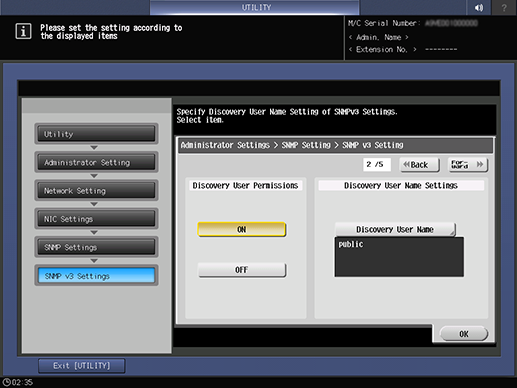Select SNMP Settings in the left panel

click(96, 247)
